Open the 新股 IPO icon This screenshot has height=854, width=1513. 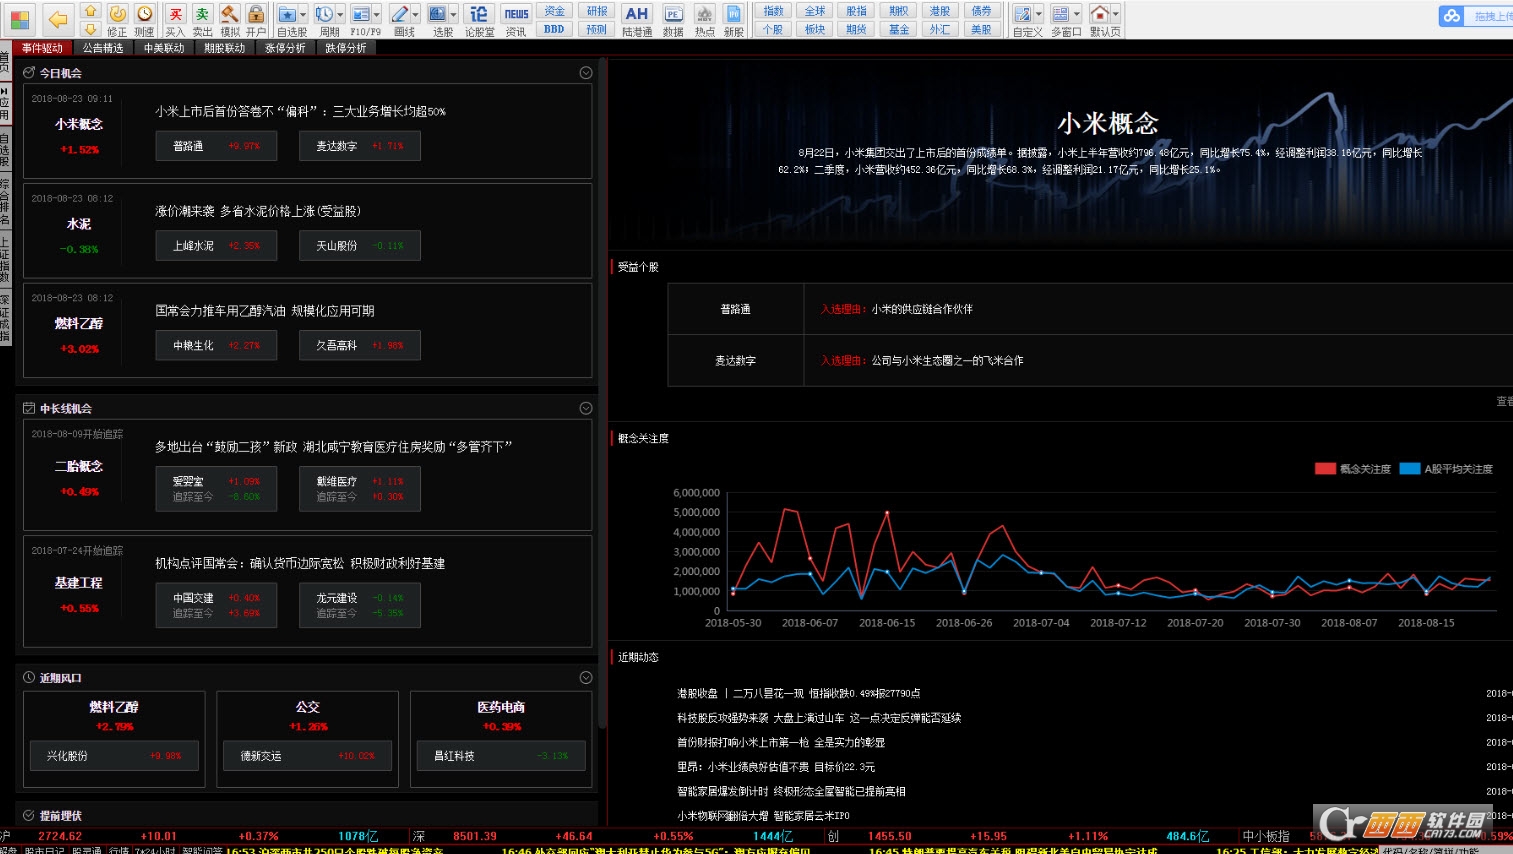[x=733, y=14]
